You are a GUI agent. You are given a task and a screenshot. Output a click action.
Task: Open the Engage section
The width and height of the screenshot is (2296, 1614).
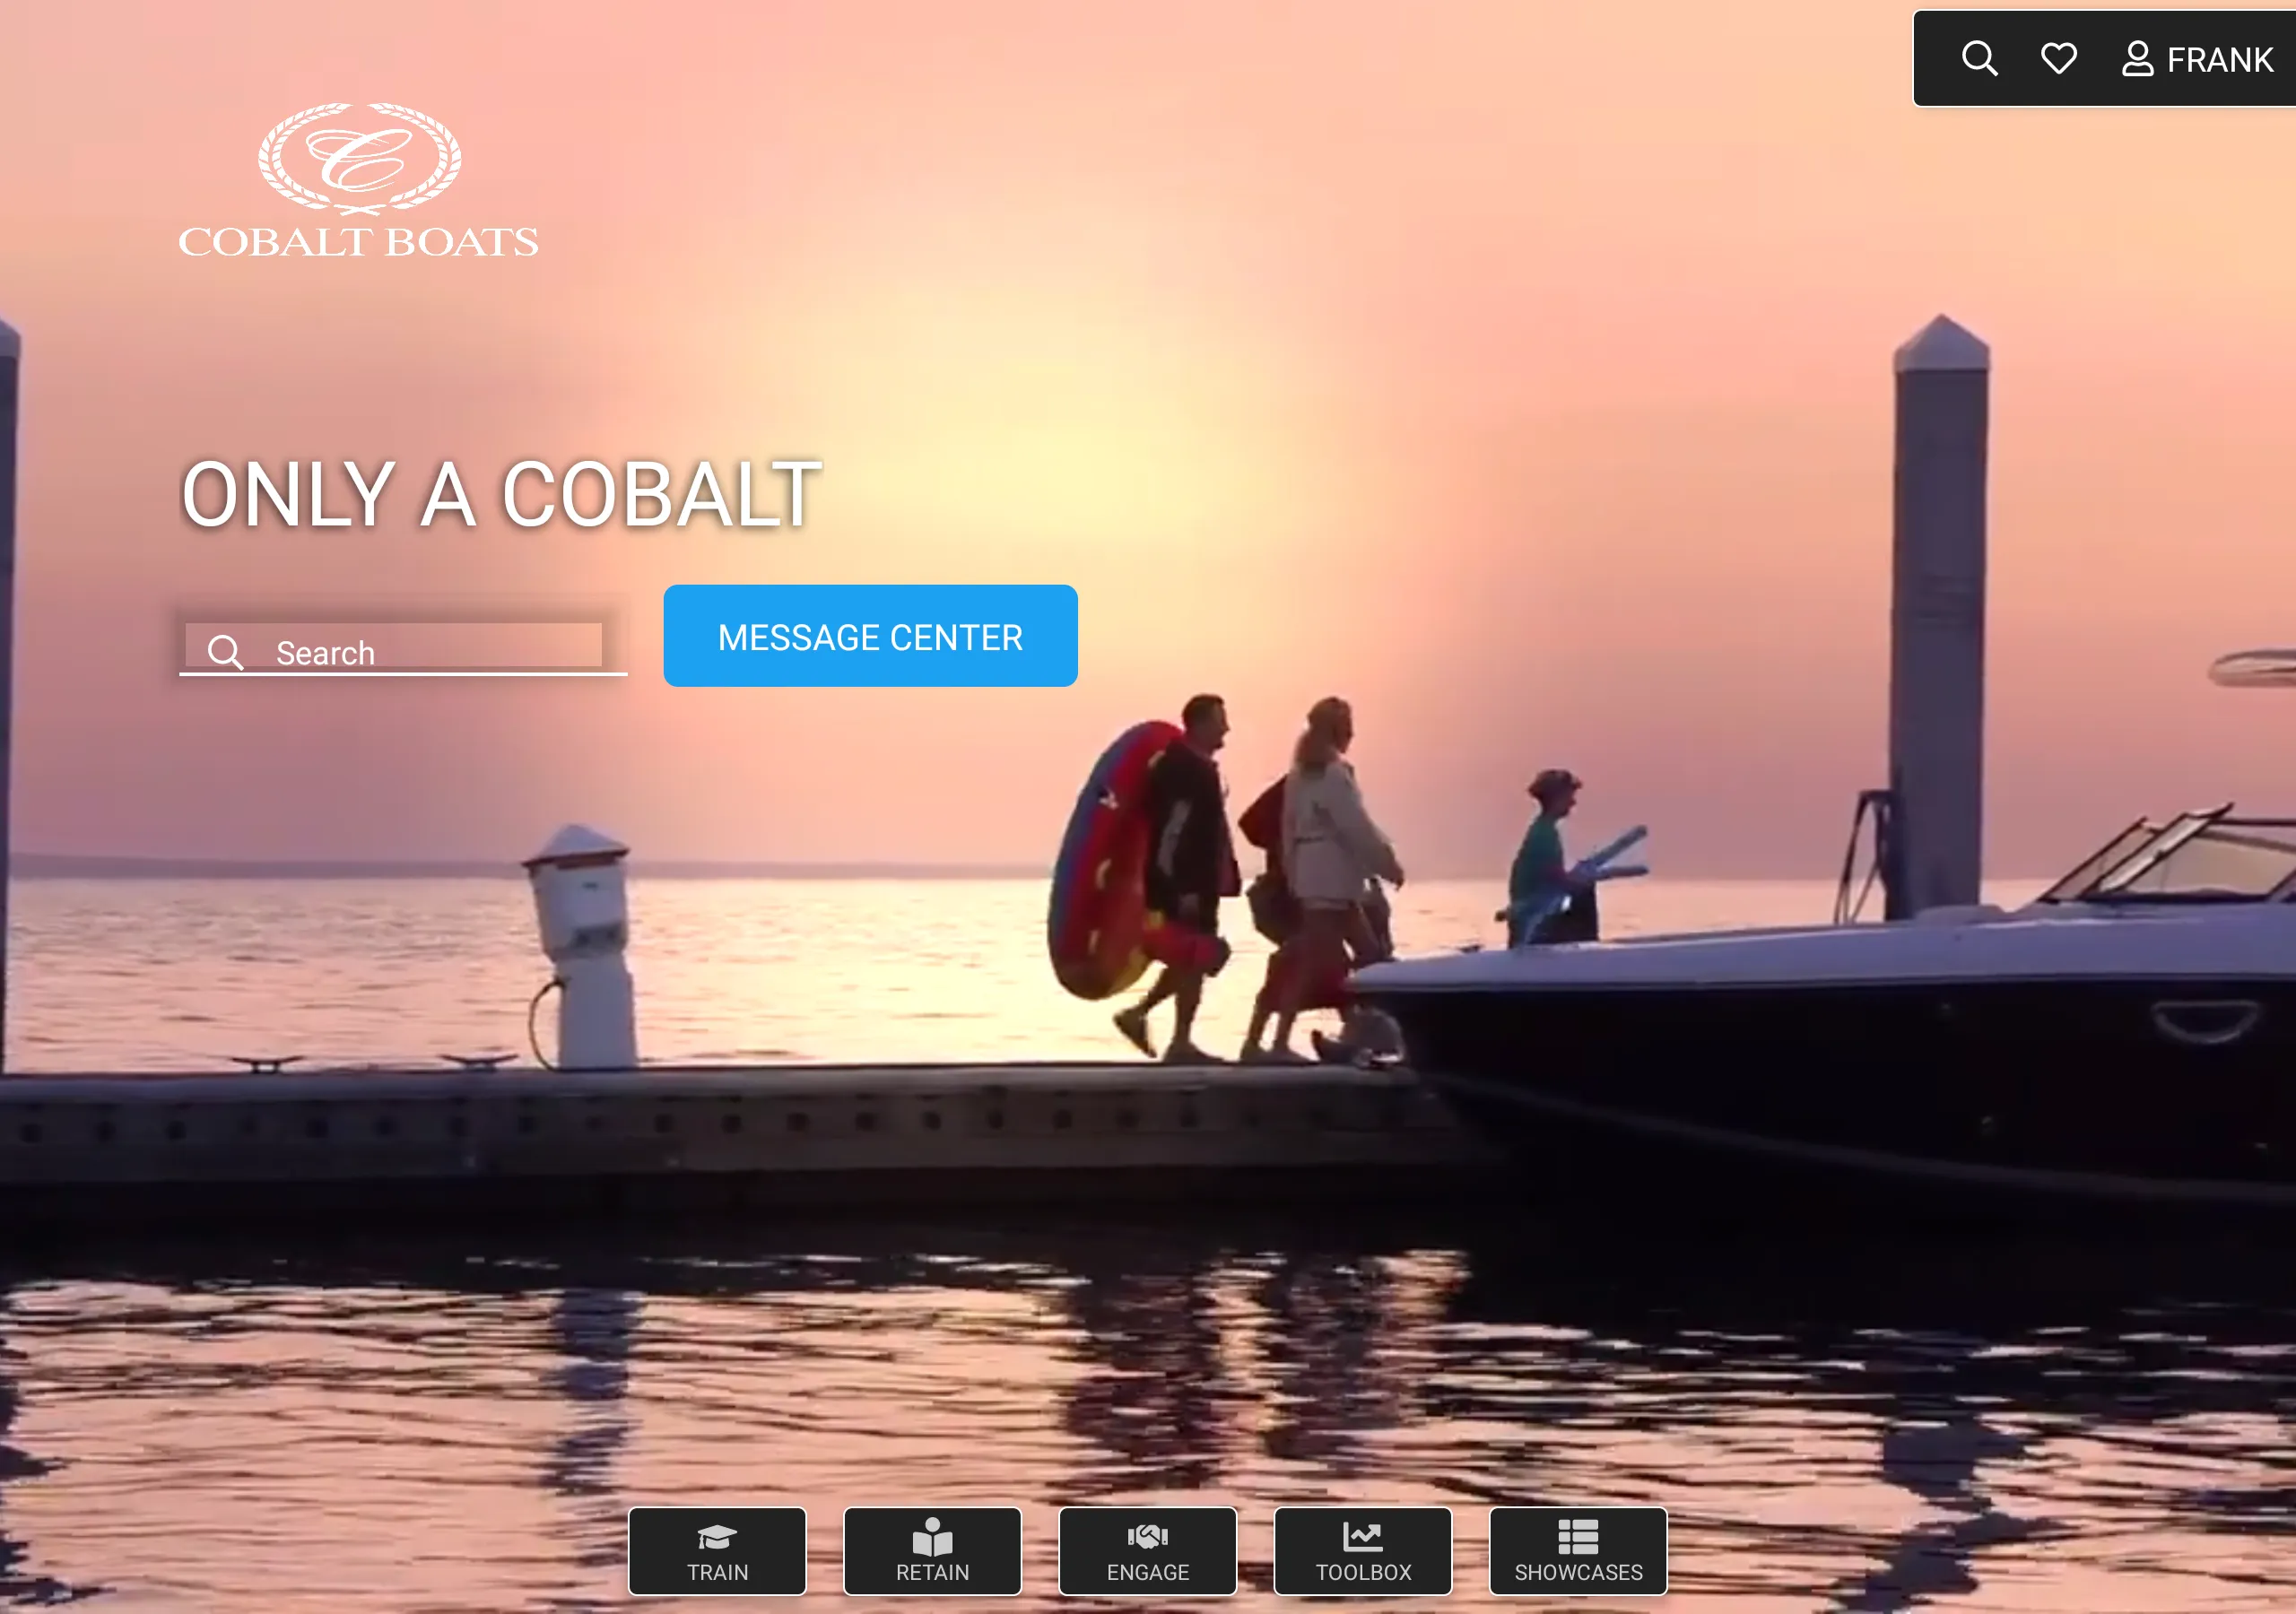click(1148, 1551)
